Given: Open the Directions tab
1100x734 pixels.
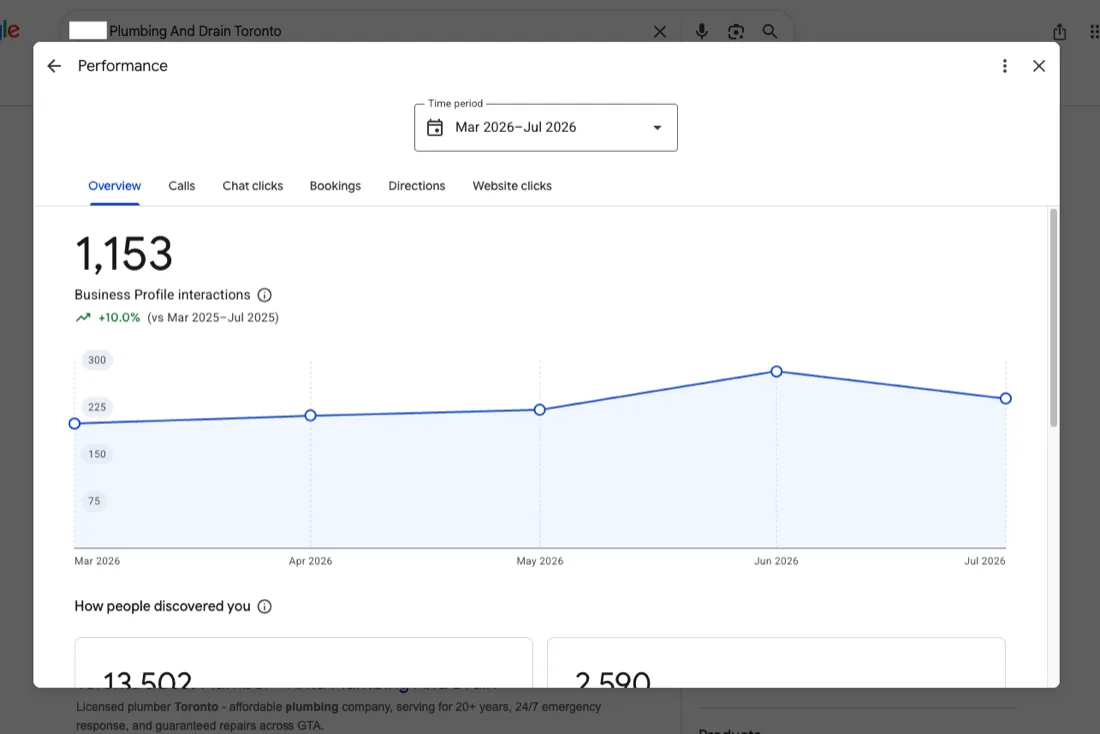Looking at the screenshot, I should [417, 186].
